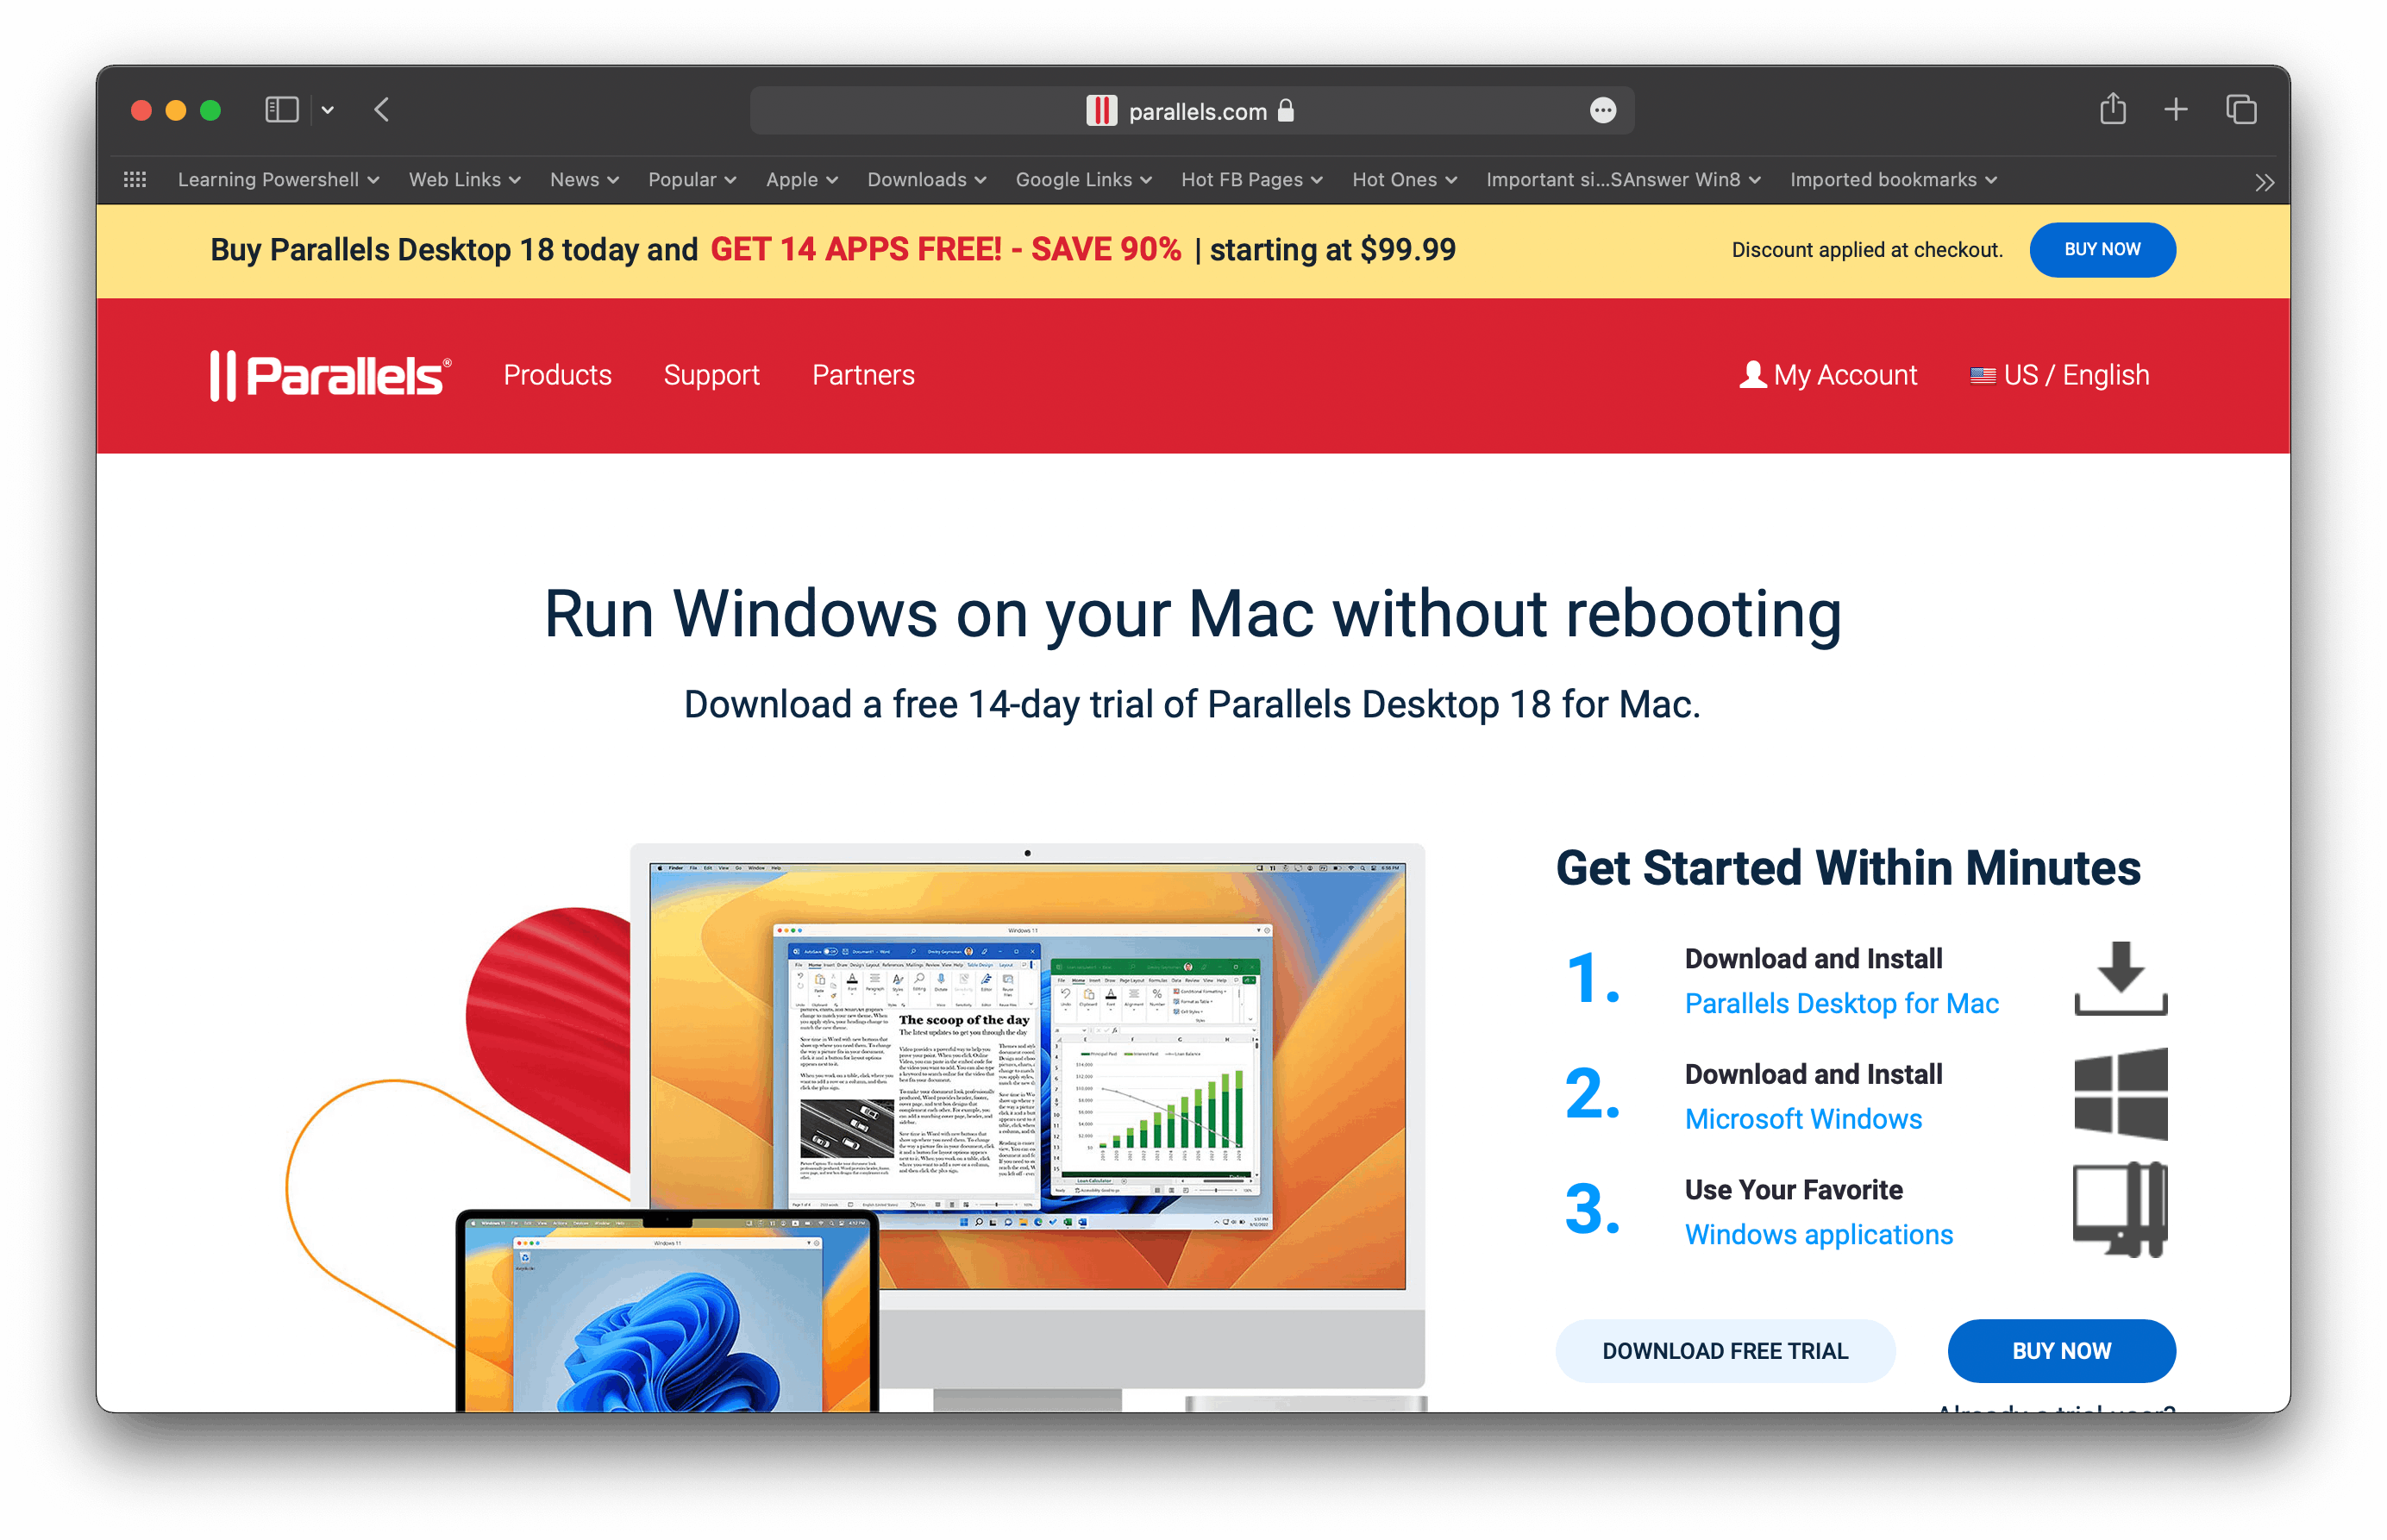This screenshot has height=1540, width=2387.
Task: Change region via US / English
Action: tap(2059, 375)
